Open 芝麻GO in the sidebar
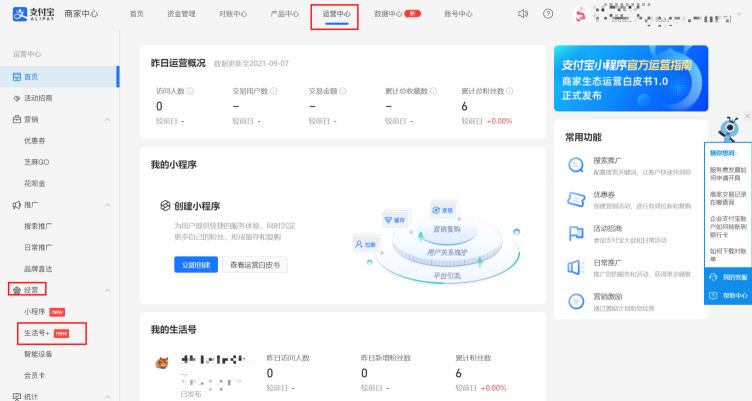 point(37,162)
